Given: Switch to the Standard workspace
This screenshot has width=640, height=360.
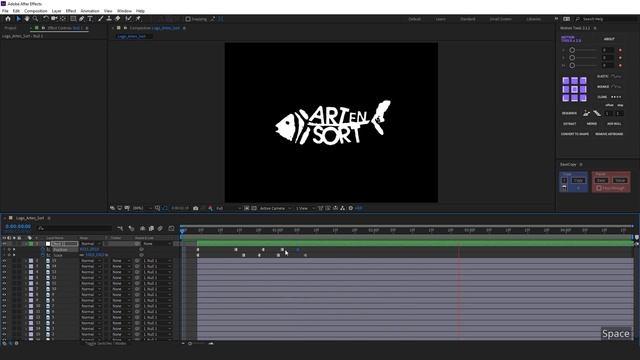Looking at the screenshot, I should pyautogui.click(x=468, y=19).
